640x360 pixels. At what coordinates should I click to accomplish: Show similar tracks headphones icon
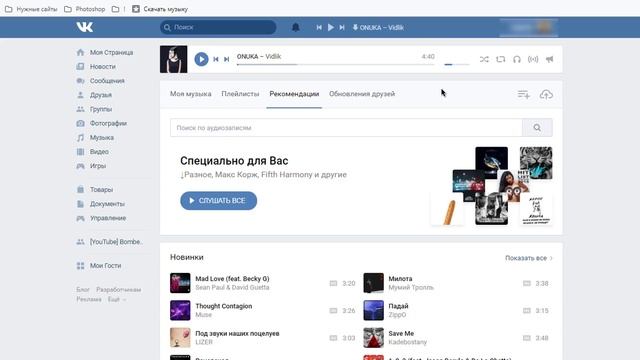point(517,59)
